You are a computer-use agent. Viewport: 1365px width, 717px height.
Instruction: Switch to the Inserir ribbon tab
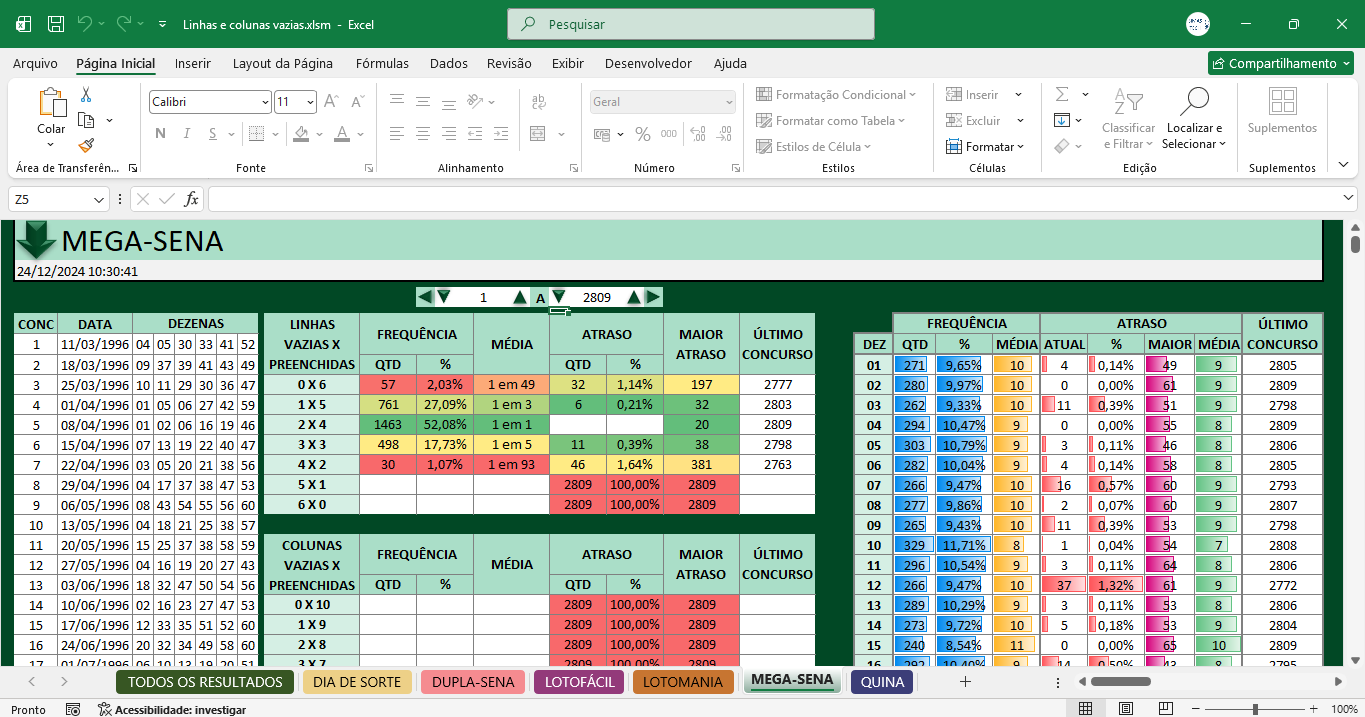point(193,63)
